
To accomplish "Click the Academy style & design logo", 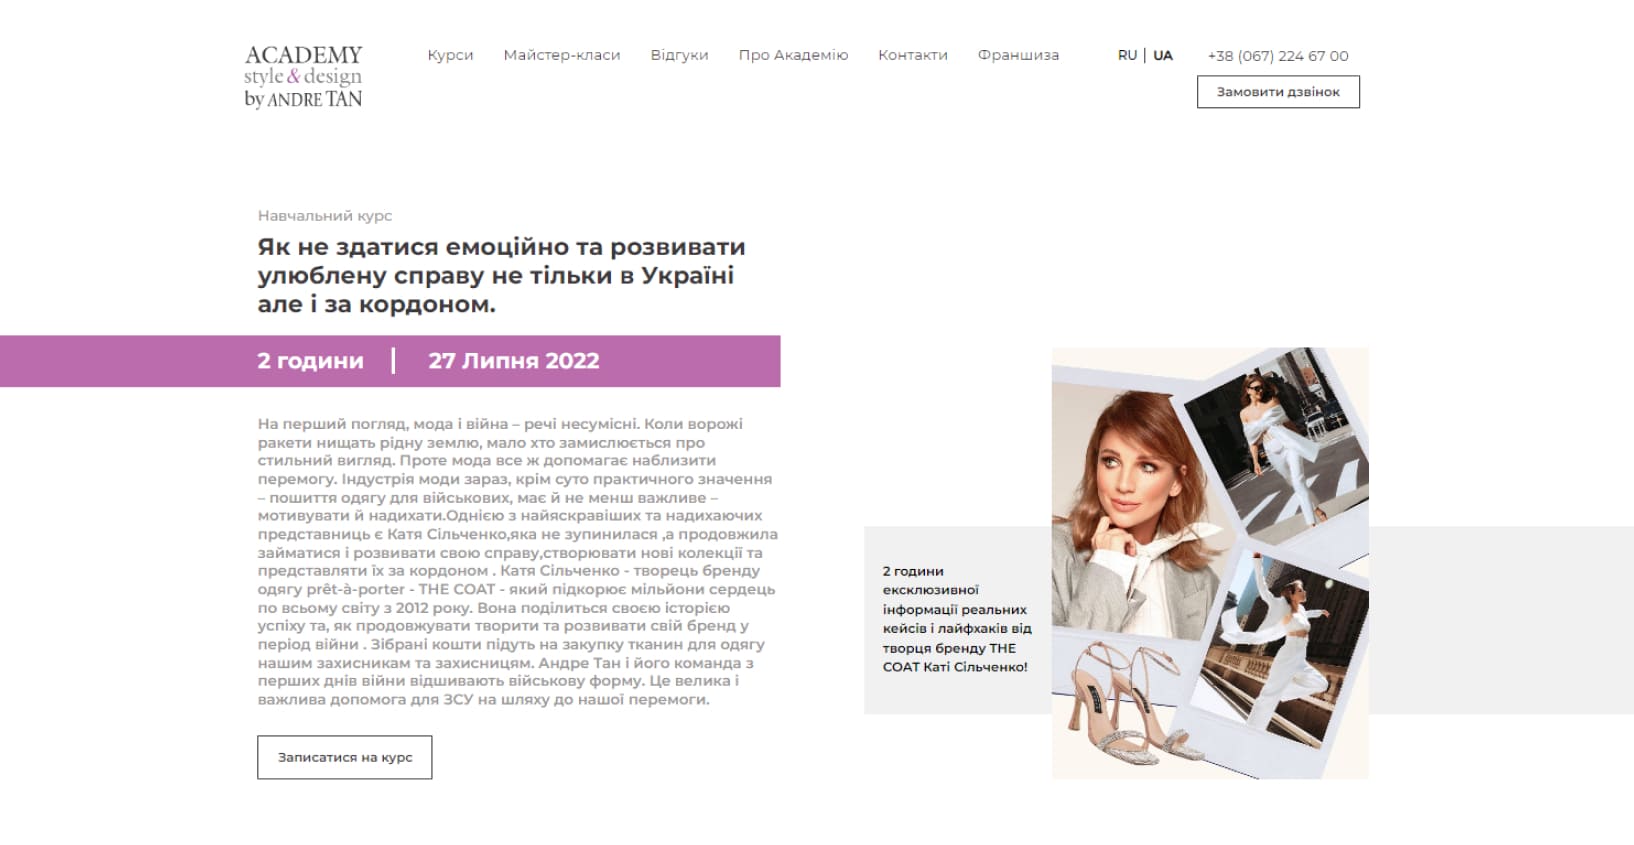I will pos(303,76).
